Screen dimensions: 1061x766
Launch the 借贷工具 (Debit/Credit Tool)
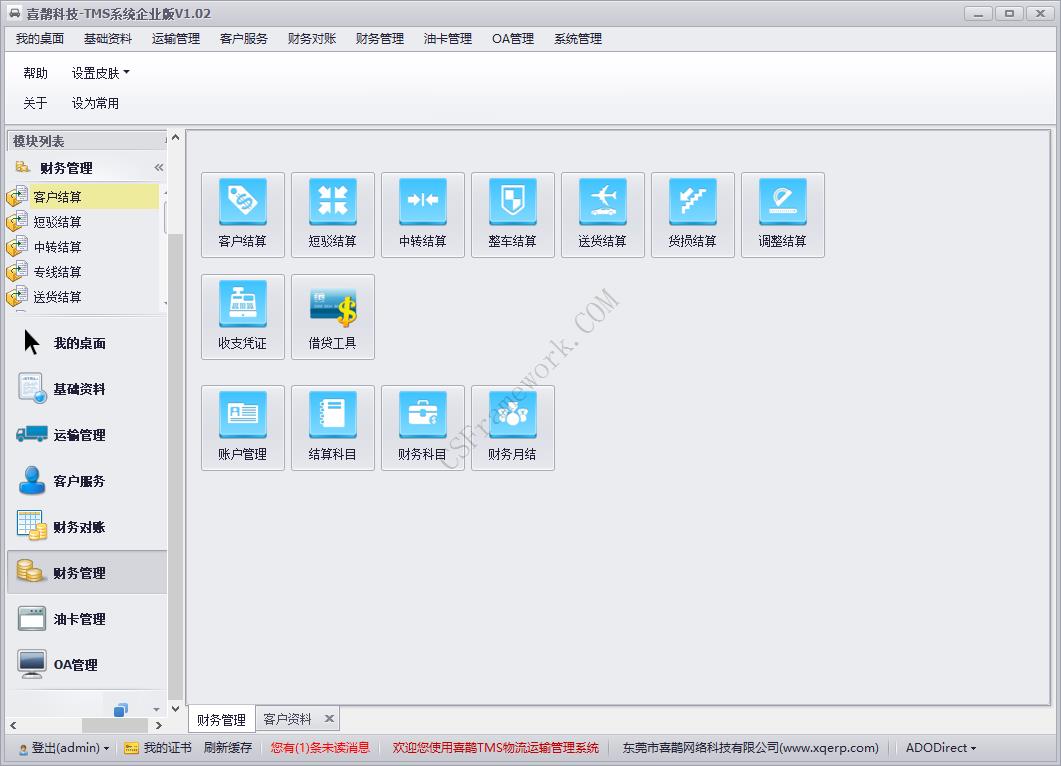pyautogui.click(x=332, y=316)
